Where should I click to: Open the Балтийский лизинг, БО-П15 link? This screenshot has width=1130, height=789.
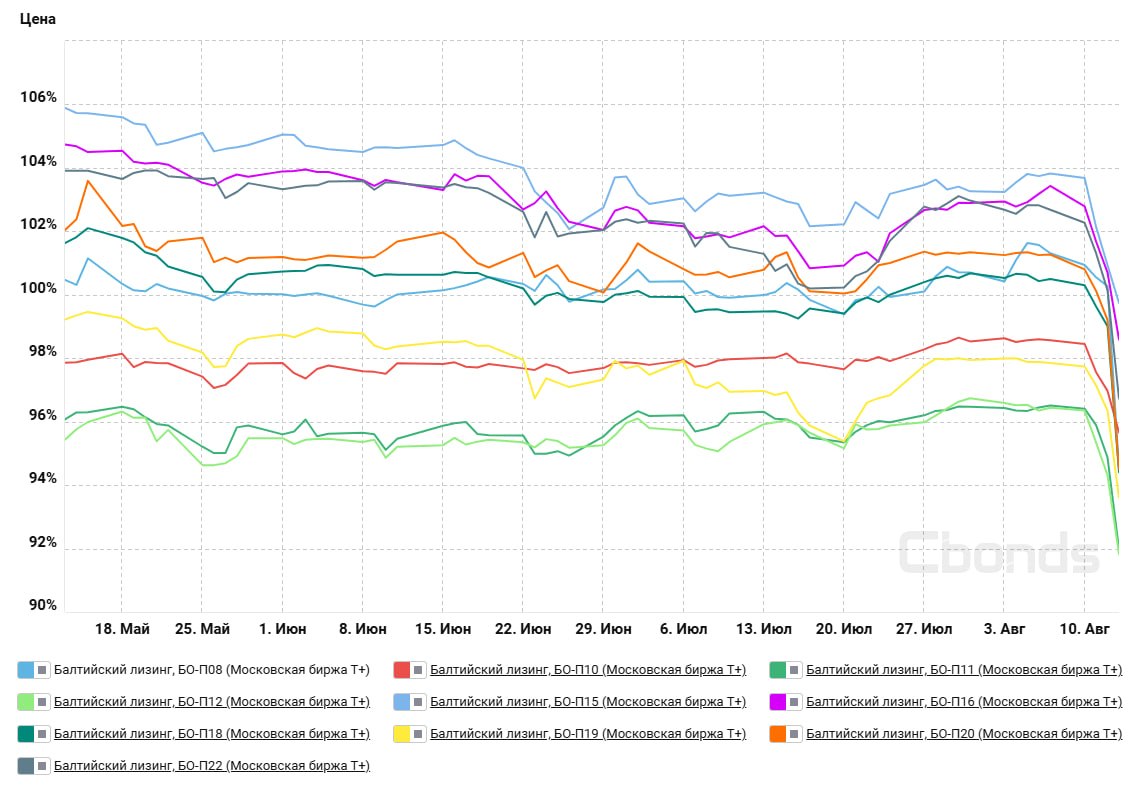pos(588,702)
